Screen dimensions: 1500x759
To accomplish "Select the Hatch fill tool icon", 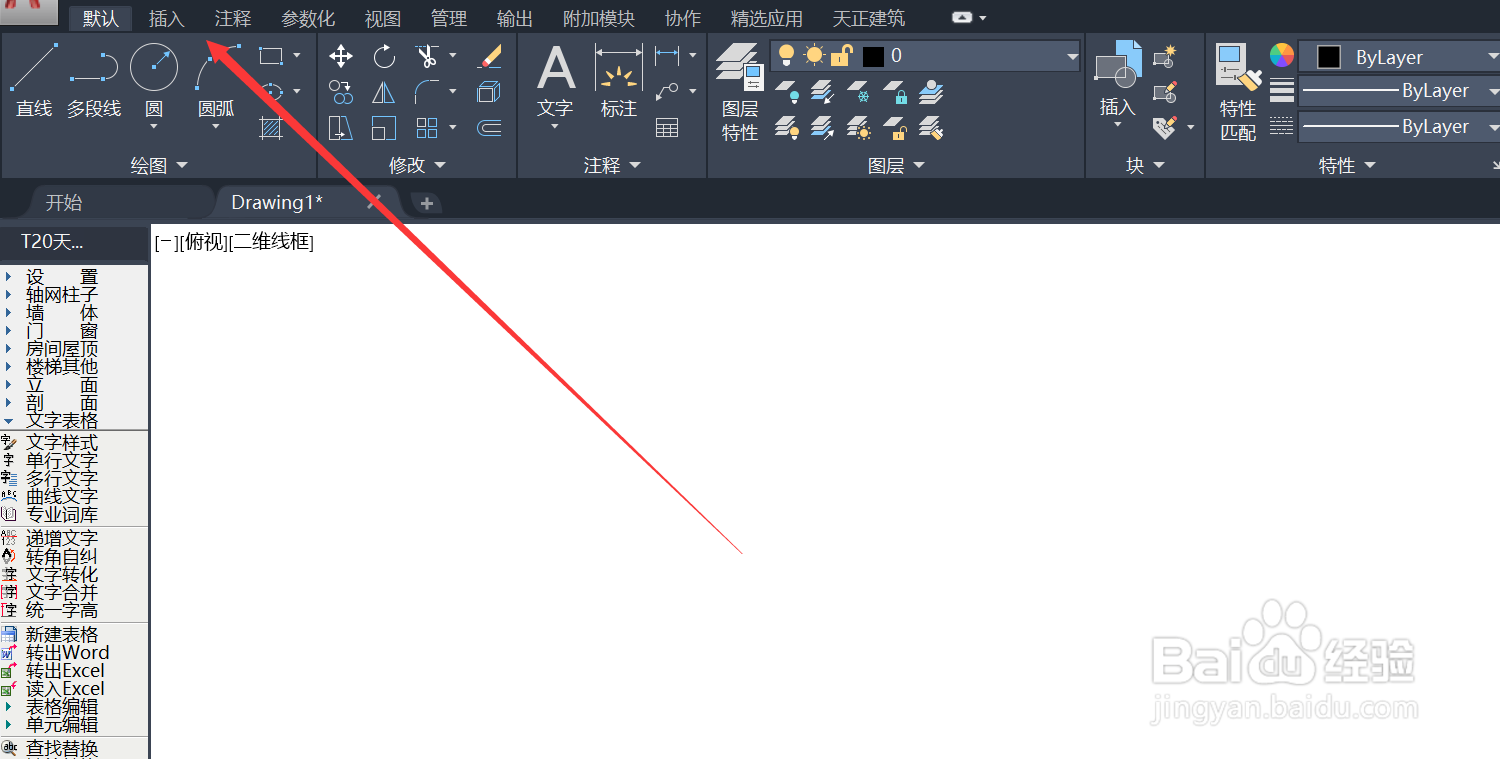I will 271,128.
